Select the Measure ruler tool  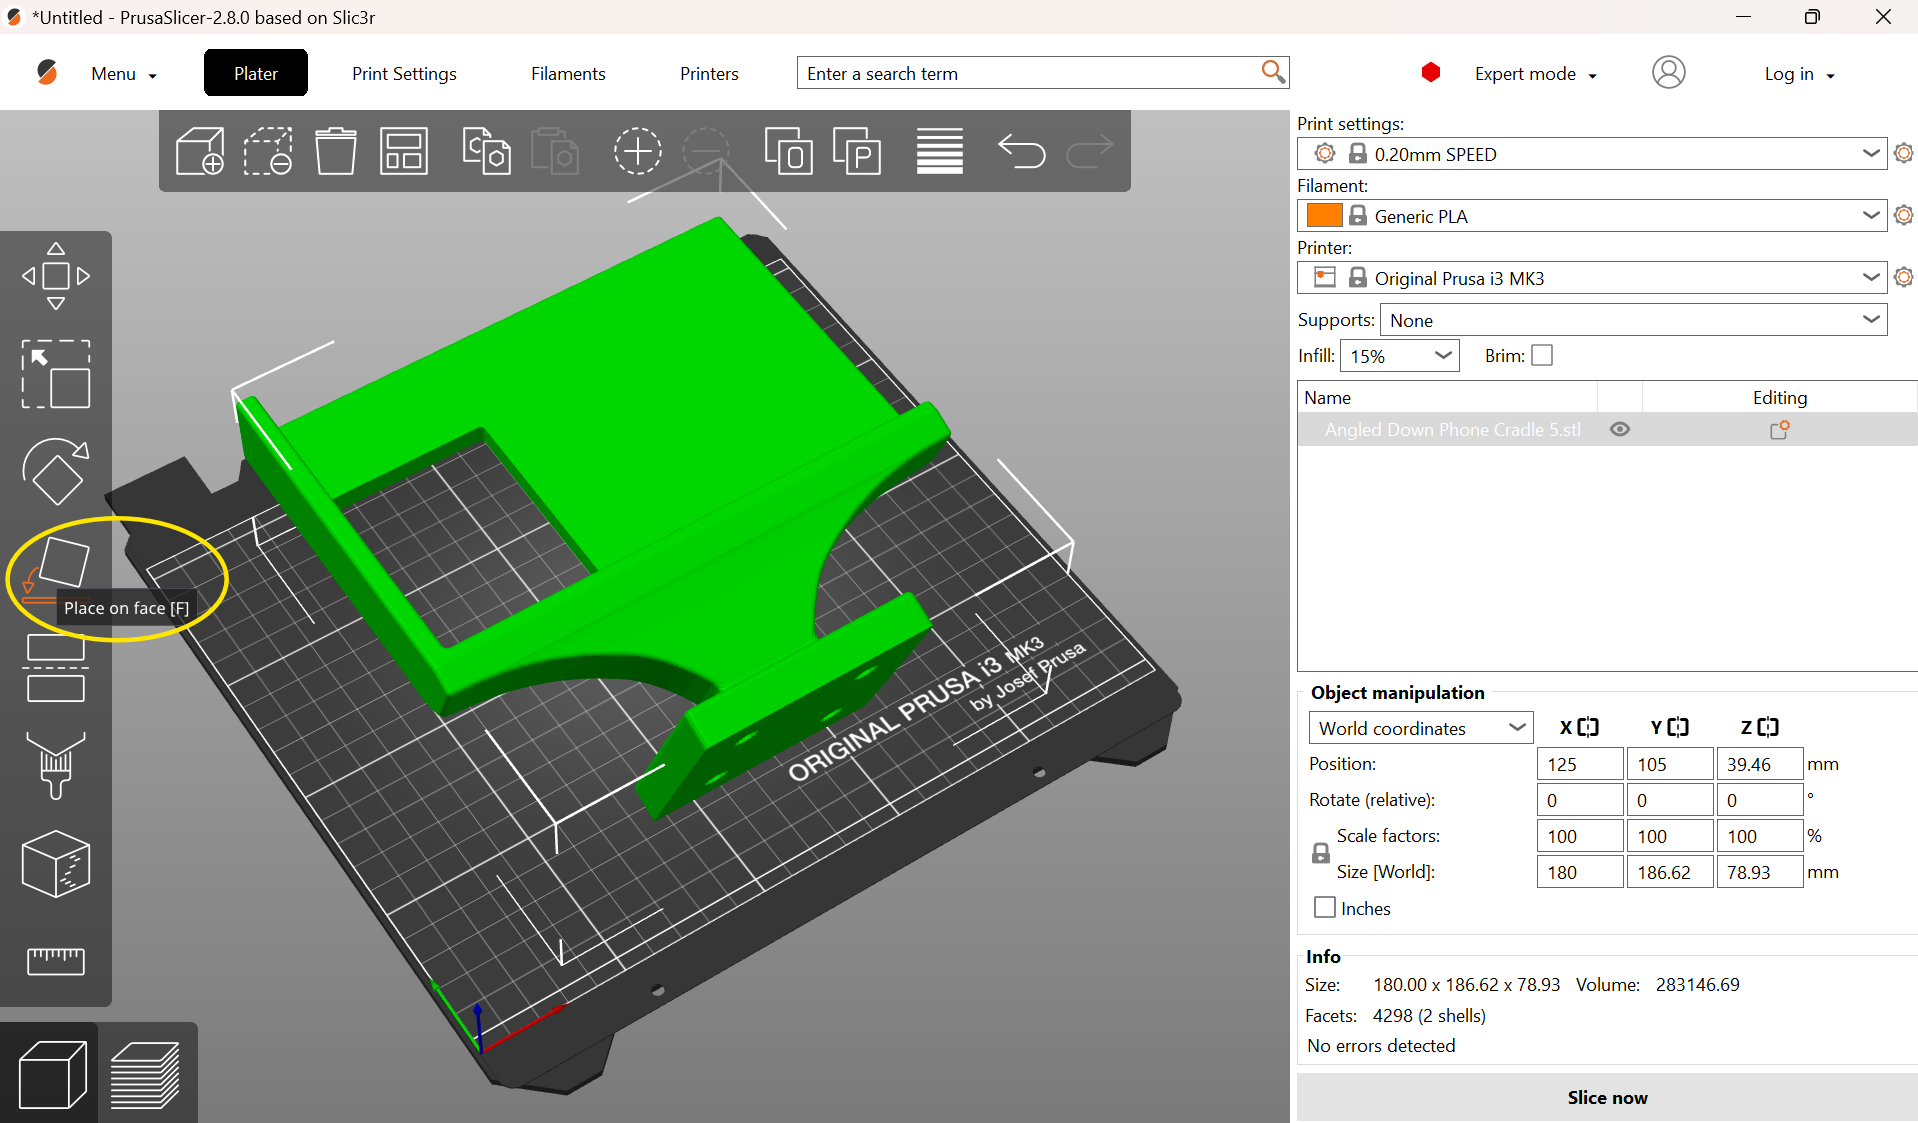[x=56, y=961]
